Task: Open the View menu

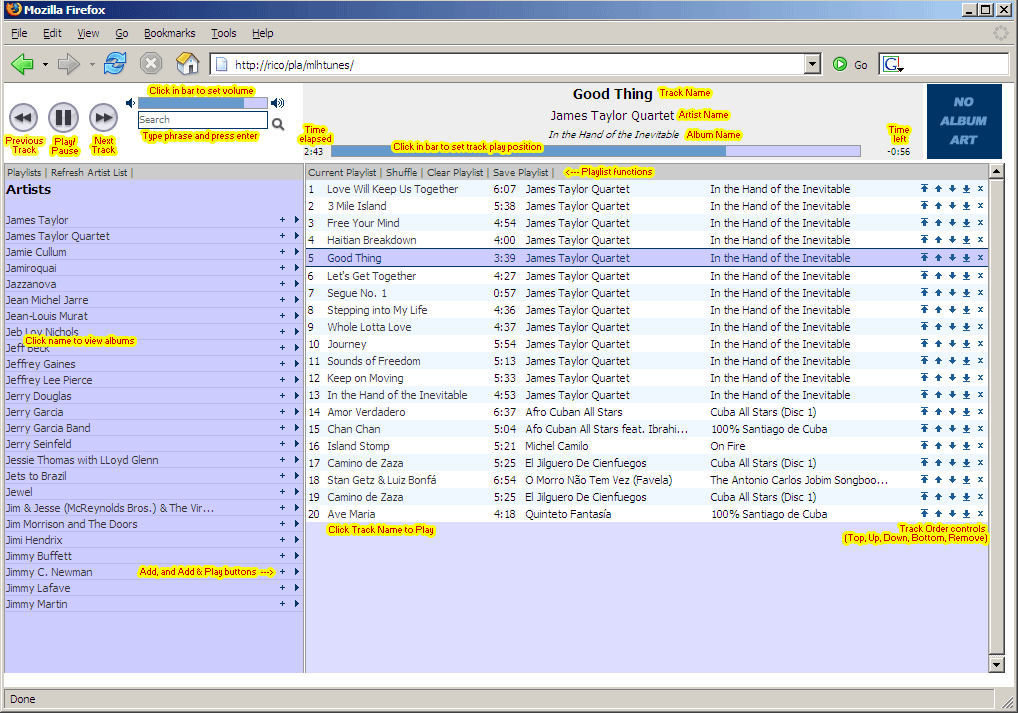Action: click(x=88, y=33)
